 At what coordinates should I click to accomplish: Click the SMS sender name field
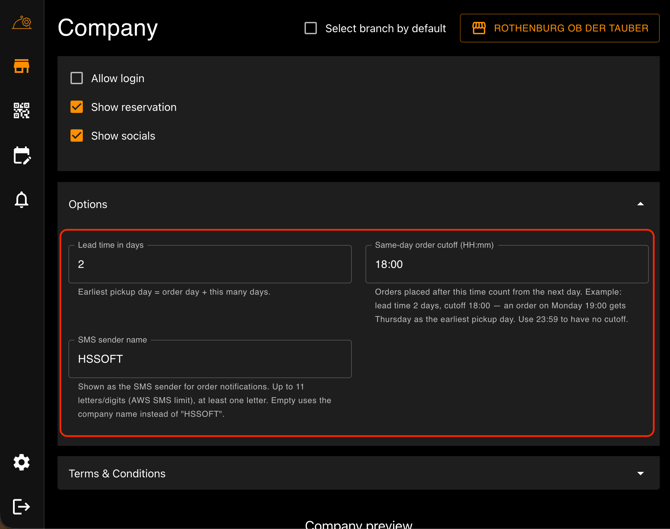[x=210, y=359]
